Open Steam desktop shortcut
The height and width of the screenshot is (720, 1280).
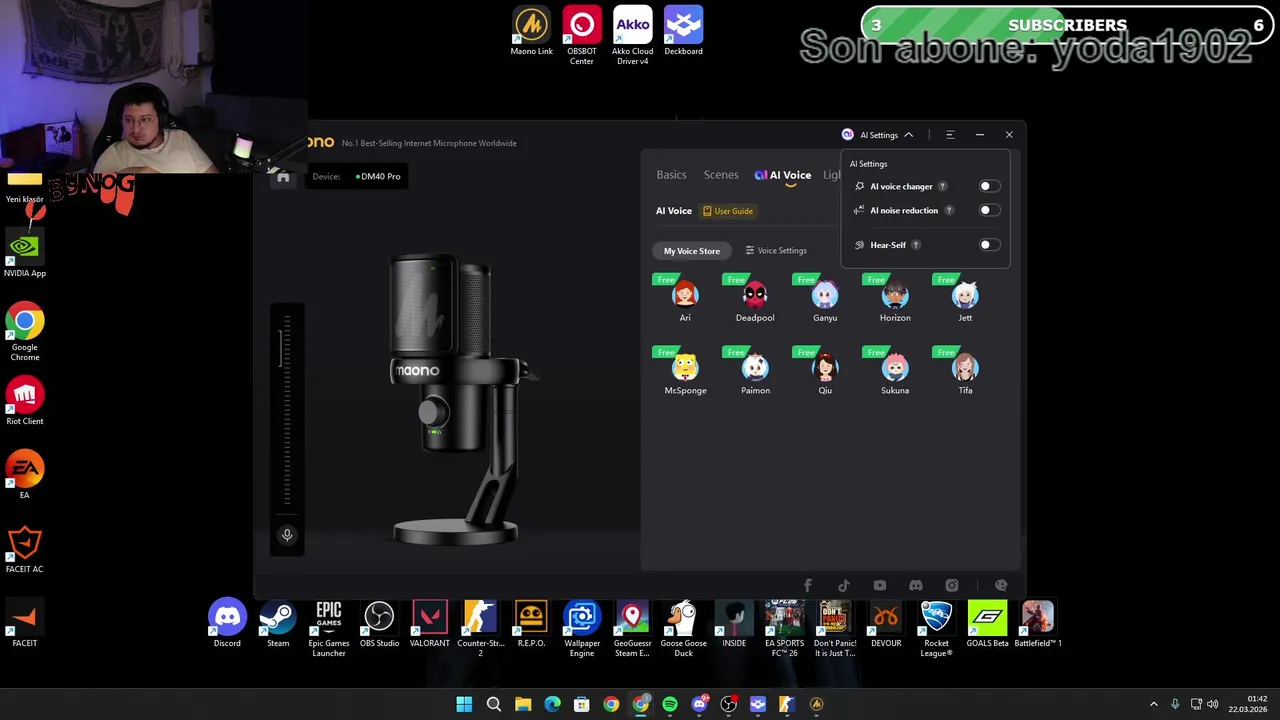(x=278, y=624)
